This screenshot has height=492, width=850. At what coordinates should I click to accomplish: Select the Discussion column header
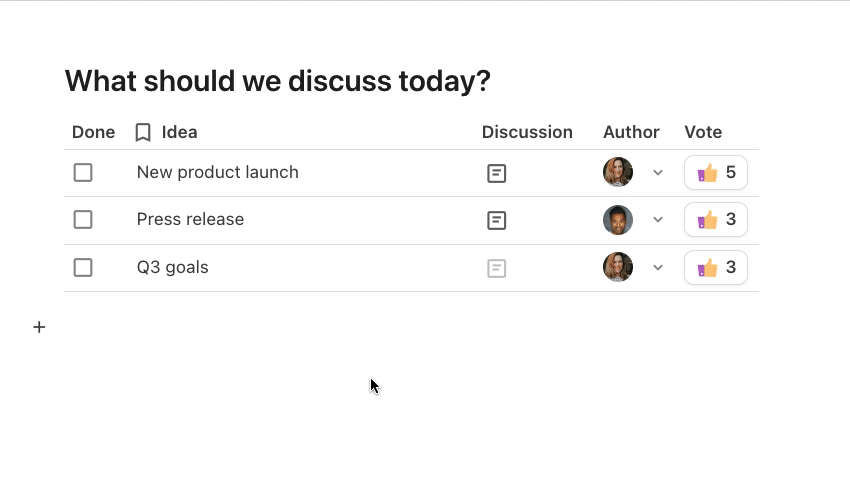pyautogui.click(x=527, y=132)
